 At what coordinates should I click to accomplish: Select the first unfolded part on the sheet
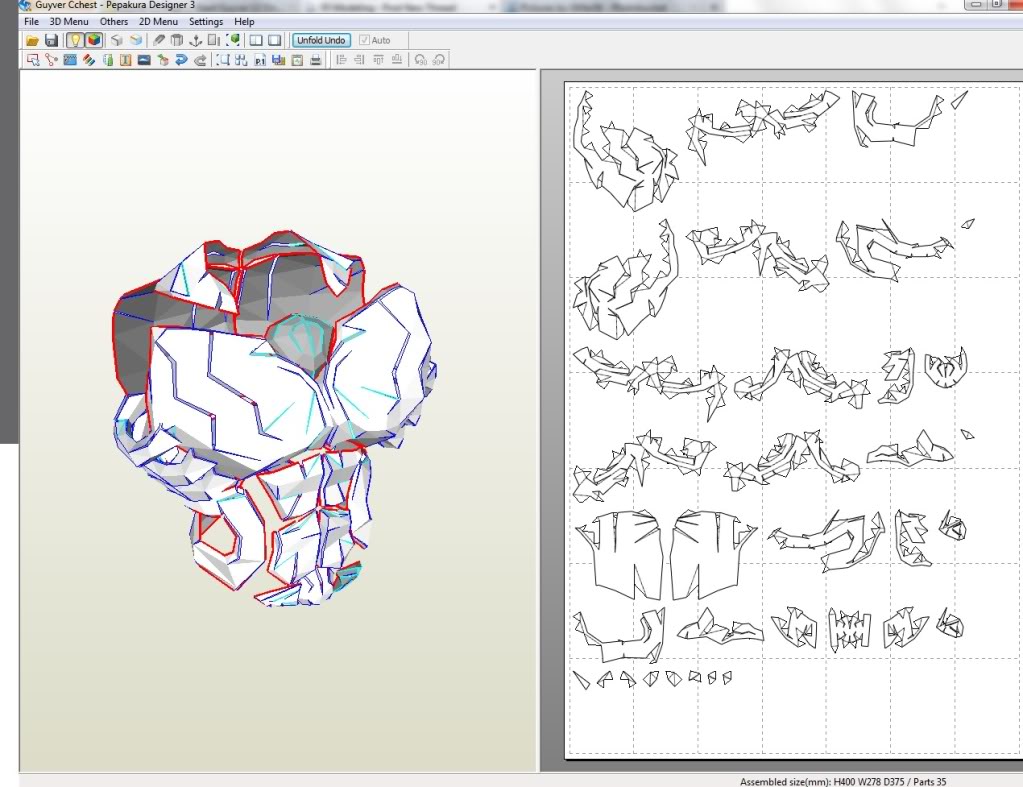click(x=624, y=150)
